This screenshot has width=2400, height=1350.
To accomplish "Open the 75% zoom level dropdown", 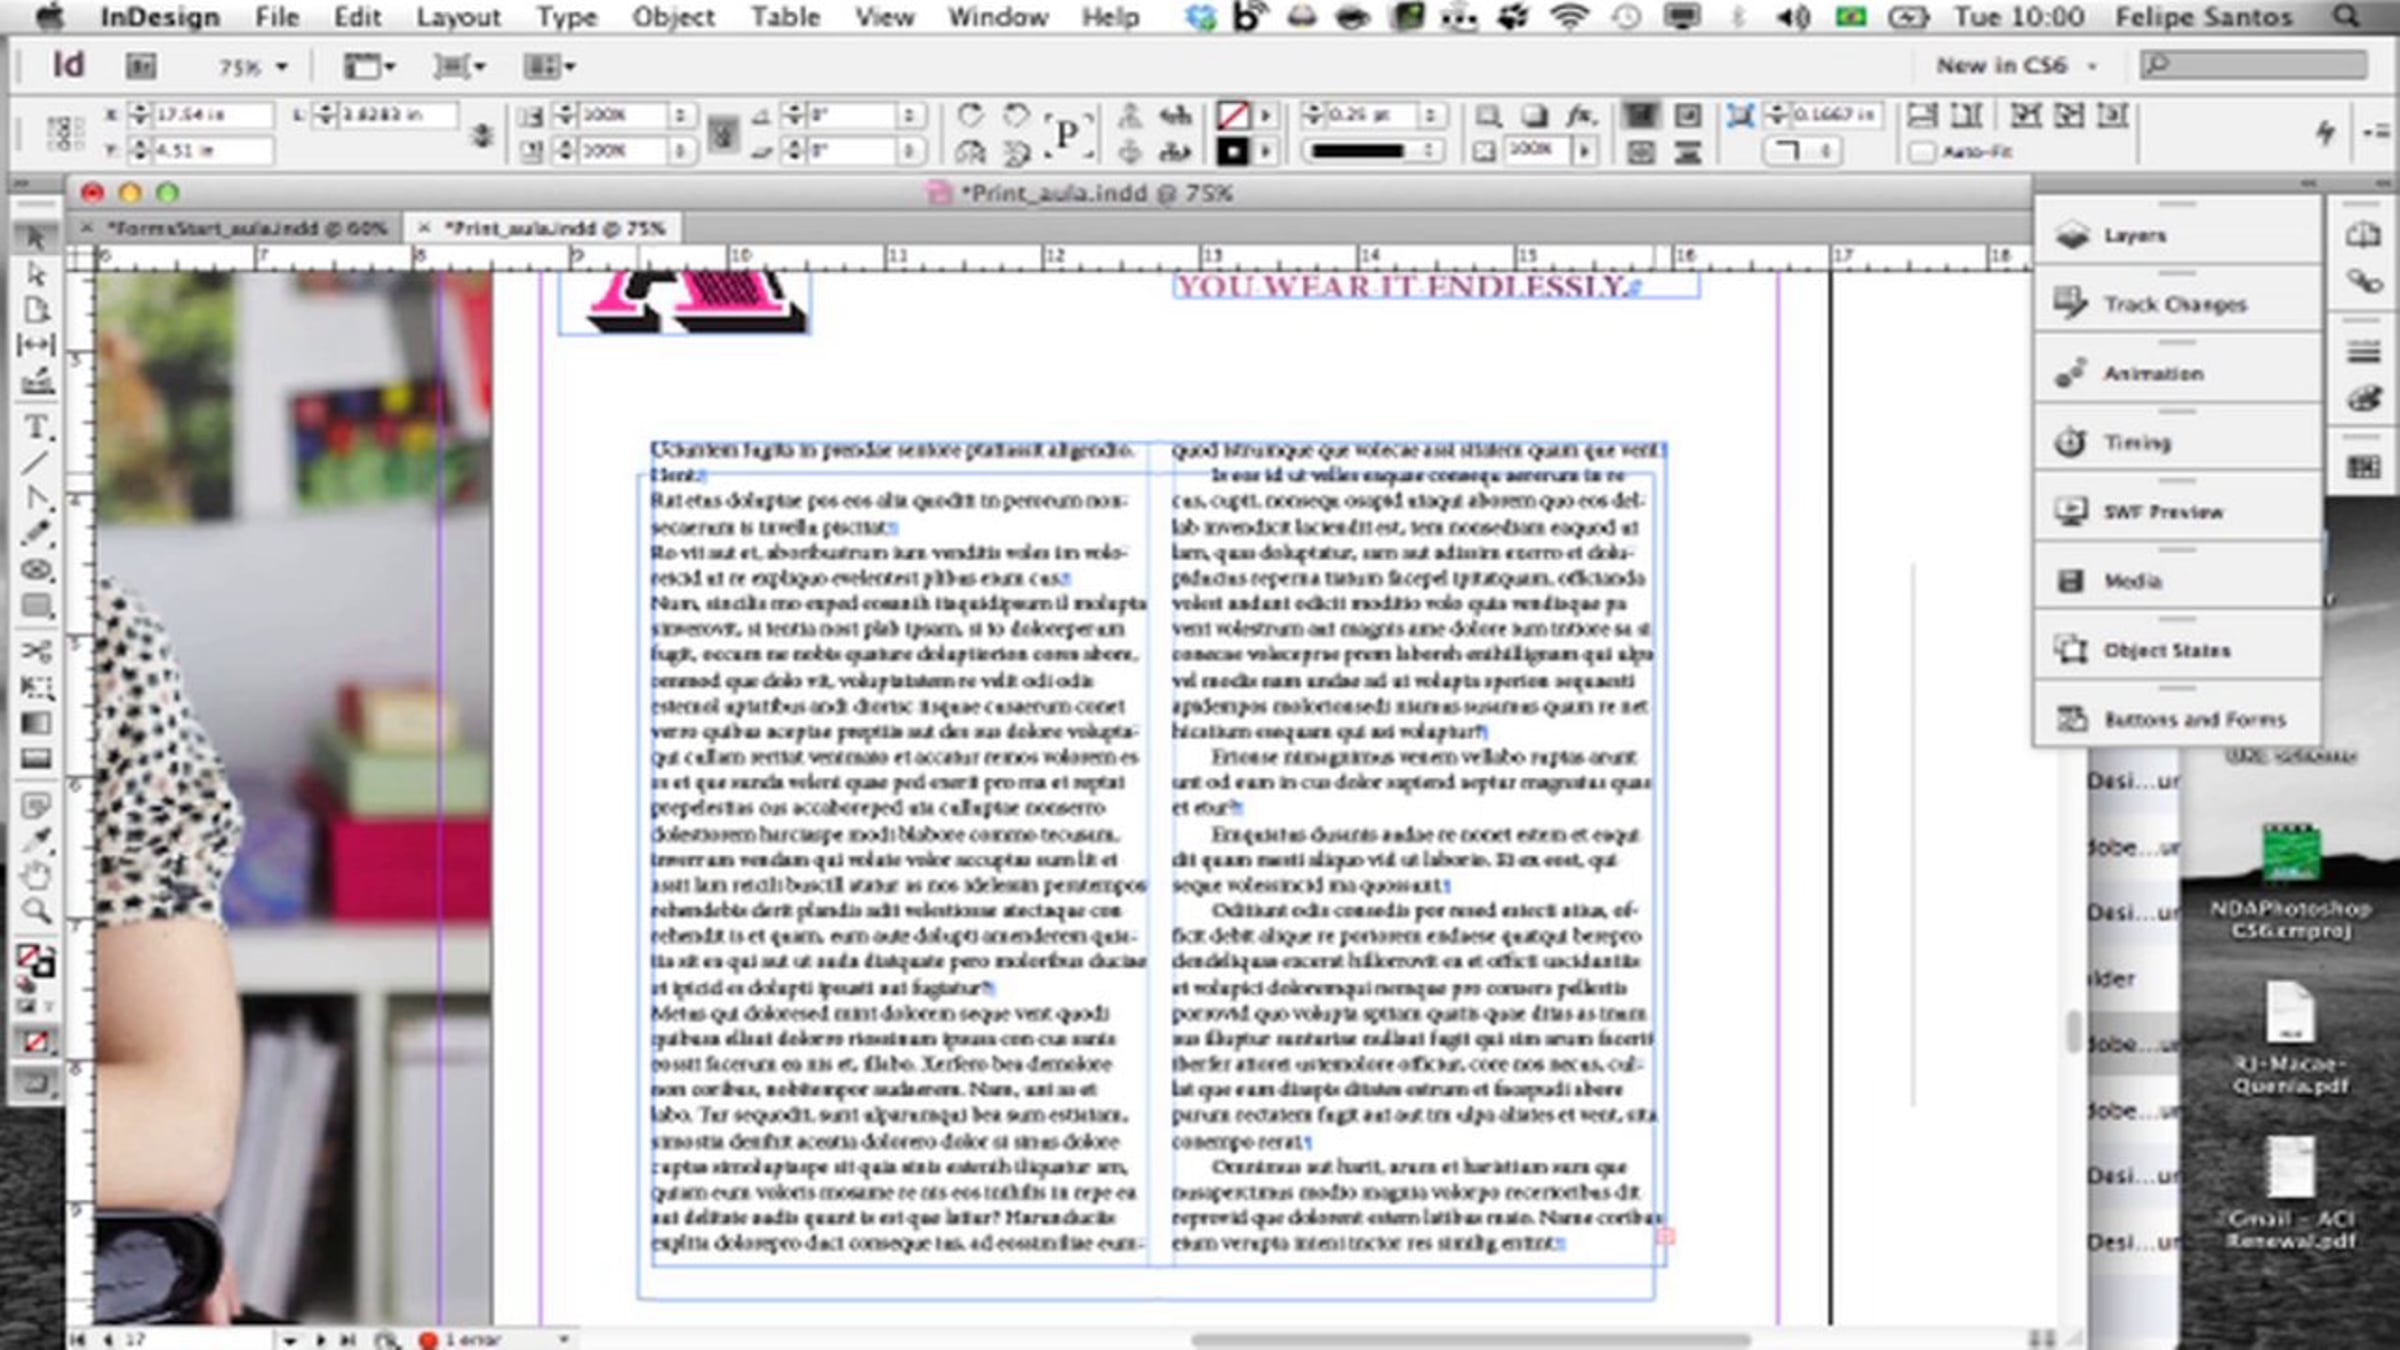I will tap(282, 67).
